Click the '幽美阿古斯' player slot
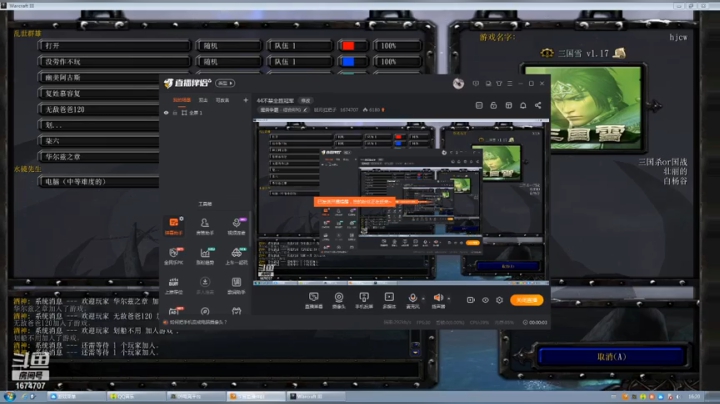 pyautogui.click(x=99, y=78)
